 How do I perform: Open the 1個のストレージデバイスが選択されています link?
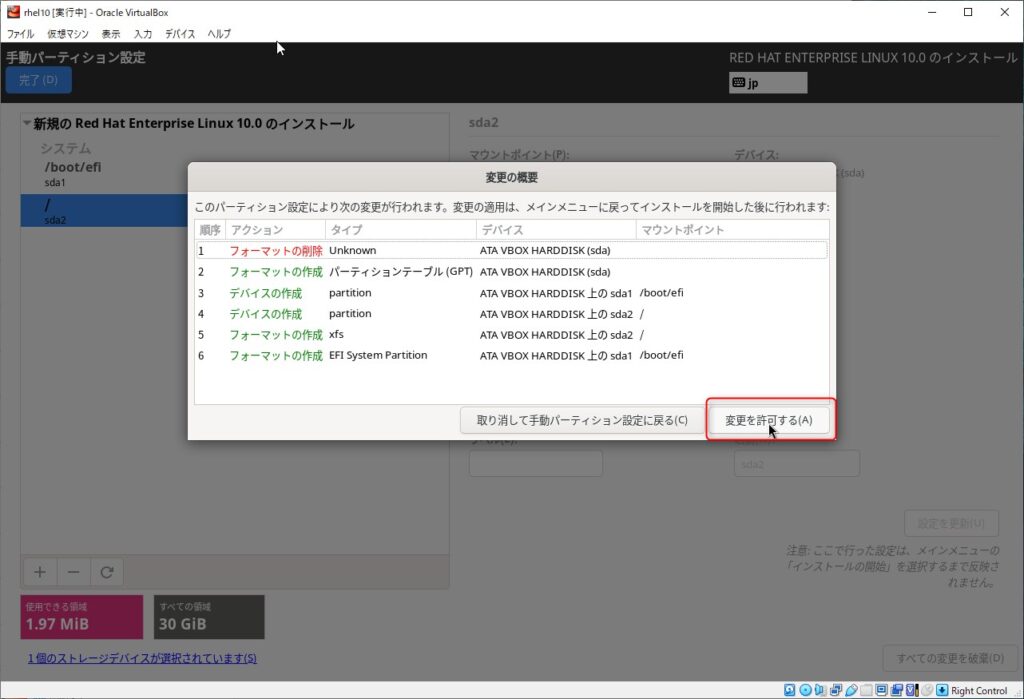tap(142, 658)
